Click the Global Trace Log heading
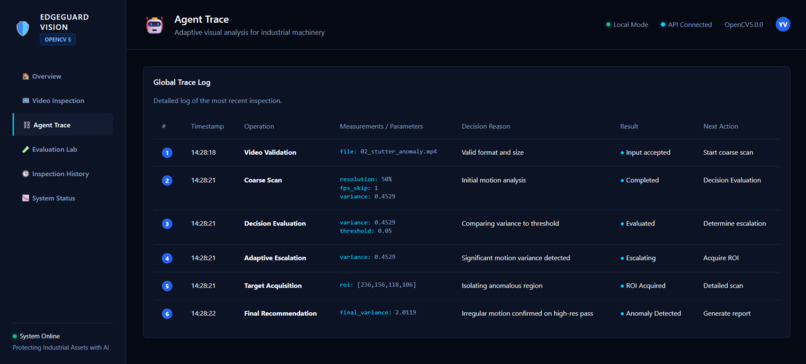Viewport: 806px width, 364px height. pyautogui.click(x=181, y=82)
